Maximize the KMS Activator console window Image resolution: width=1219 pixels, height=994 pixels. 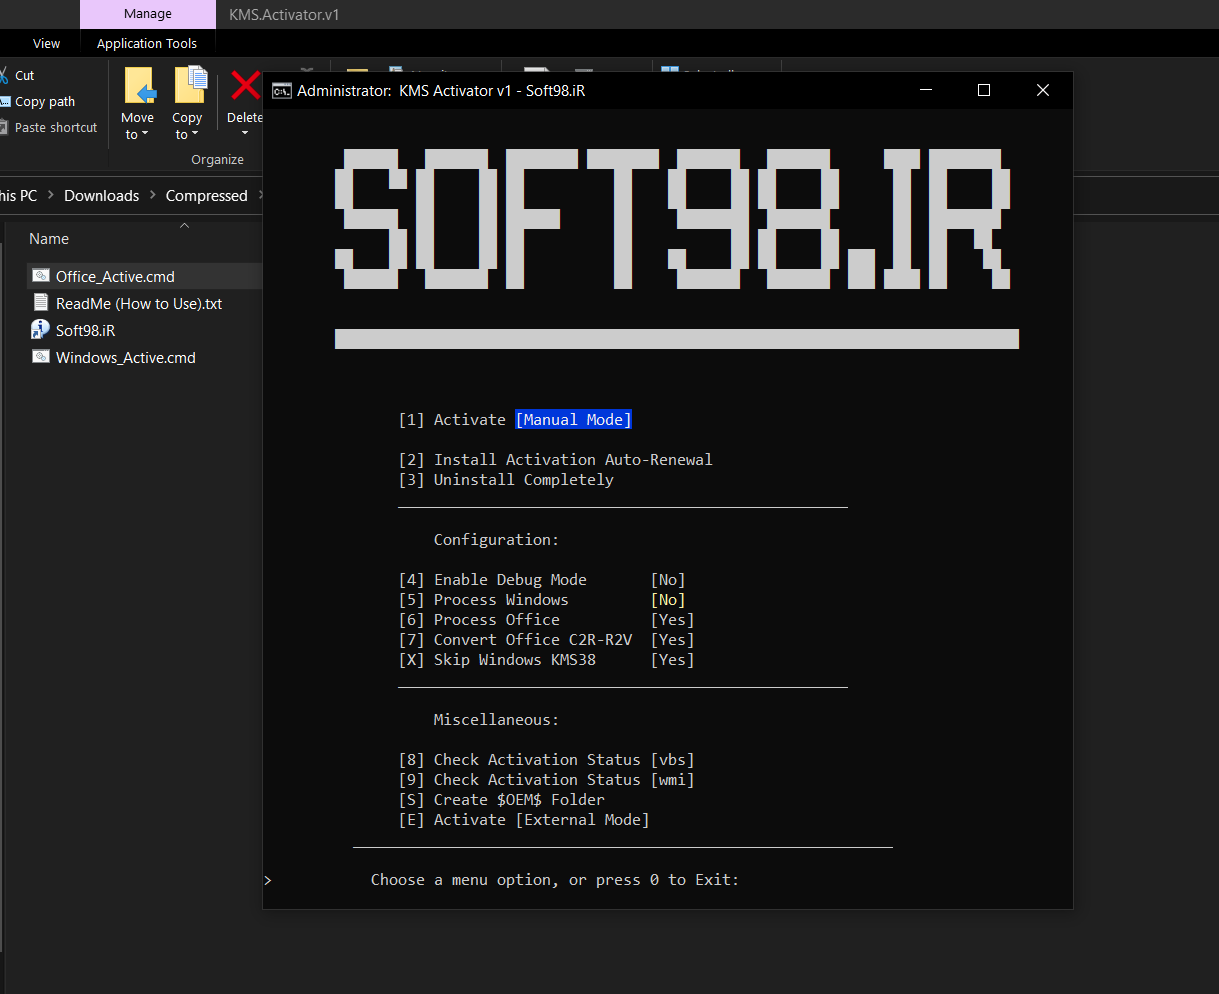pos(984,90)
